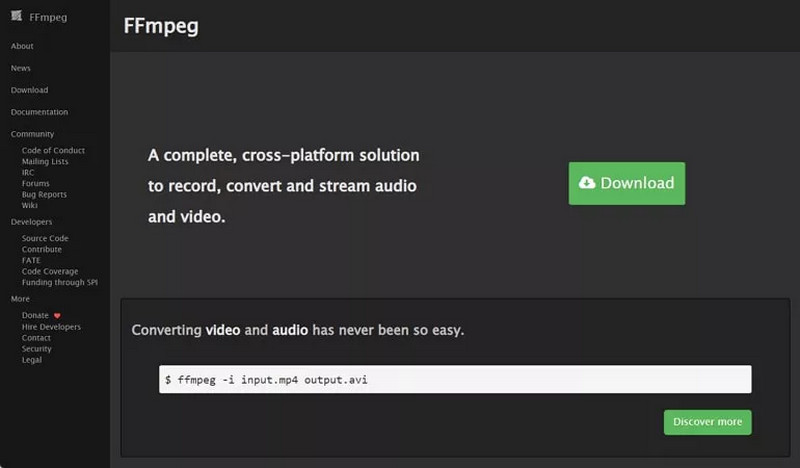Click the red heart icon beside Donate
This screenshot has height=468, width=800.
click(x=57, y=316)
